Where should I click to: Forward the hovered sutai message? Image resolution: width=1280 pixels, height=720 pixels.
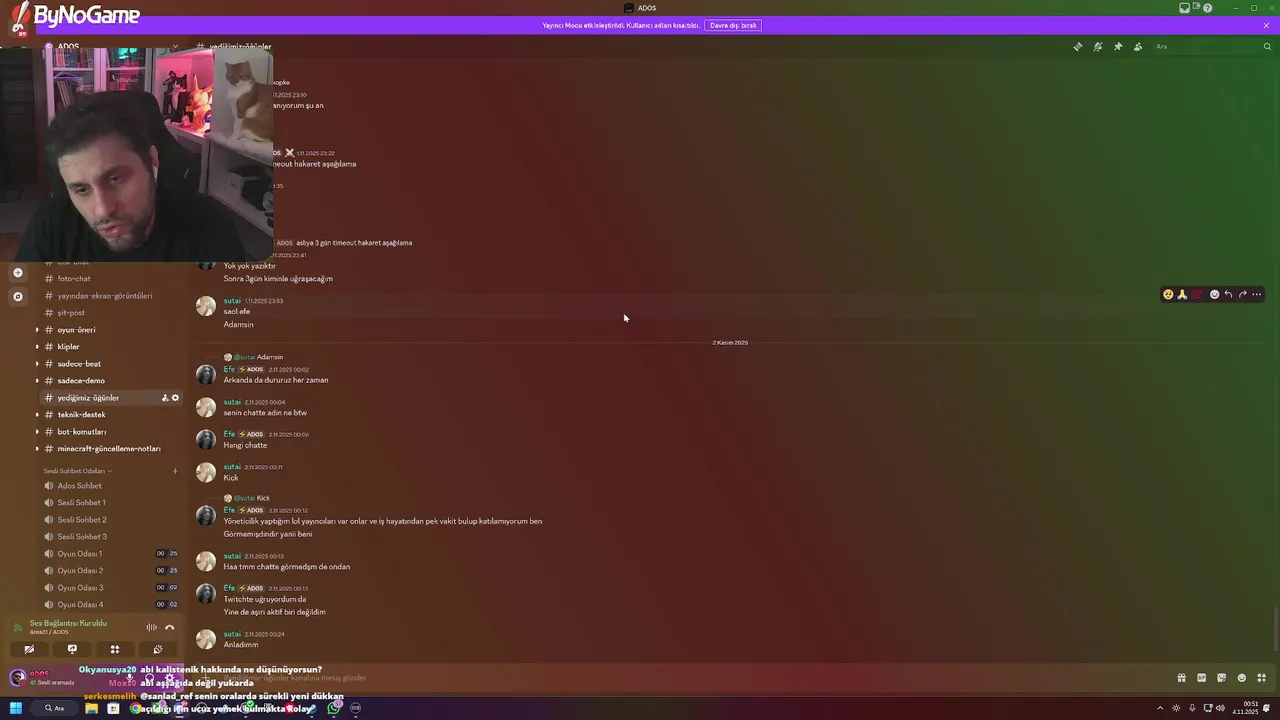coord(1242,294)
